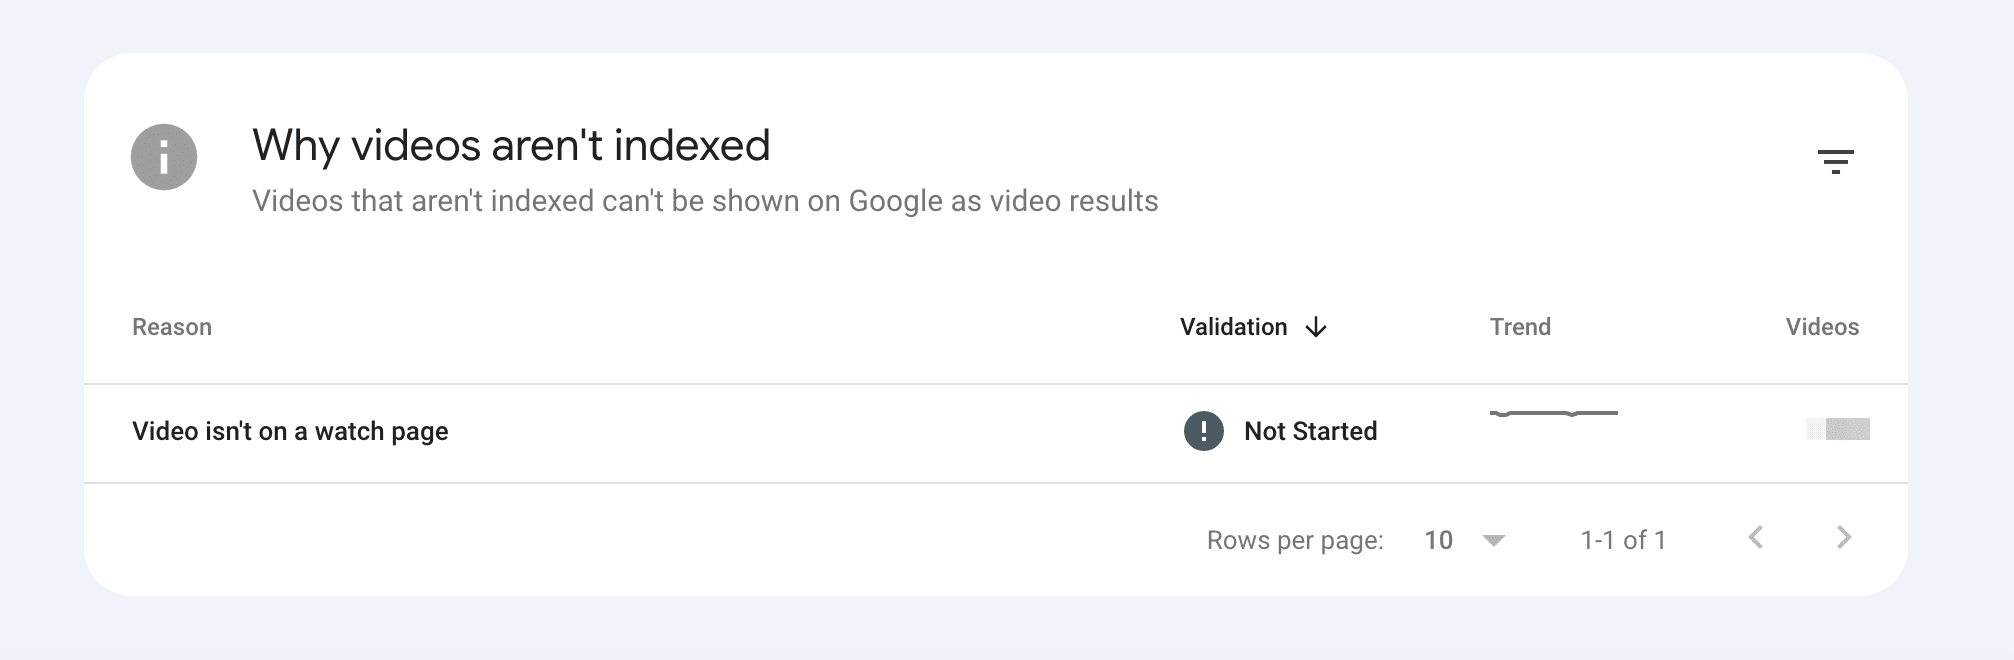Click the next page chevron
The height and width of the screenshot is (660, 2014).
pos(1843,539)
